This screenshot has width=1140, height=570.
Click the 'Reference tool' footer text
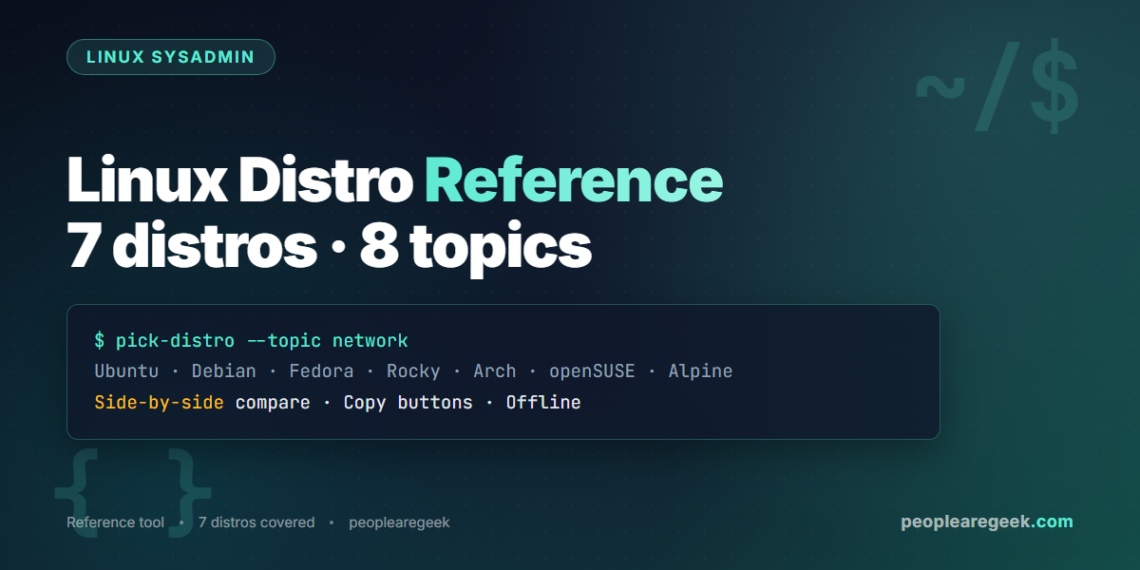click(116, 523)
